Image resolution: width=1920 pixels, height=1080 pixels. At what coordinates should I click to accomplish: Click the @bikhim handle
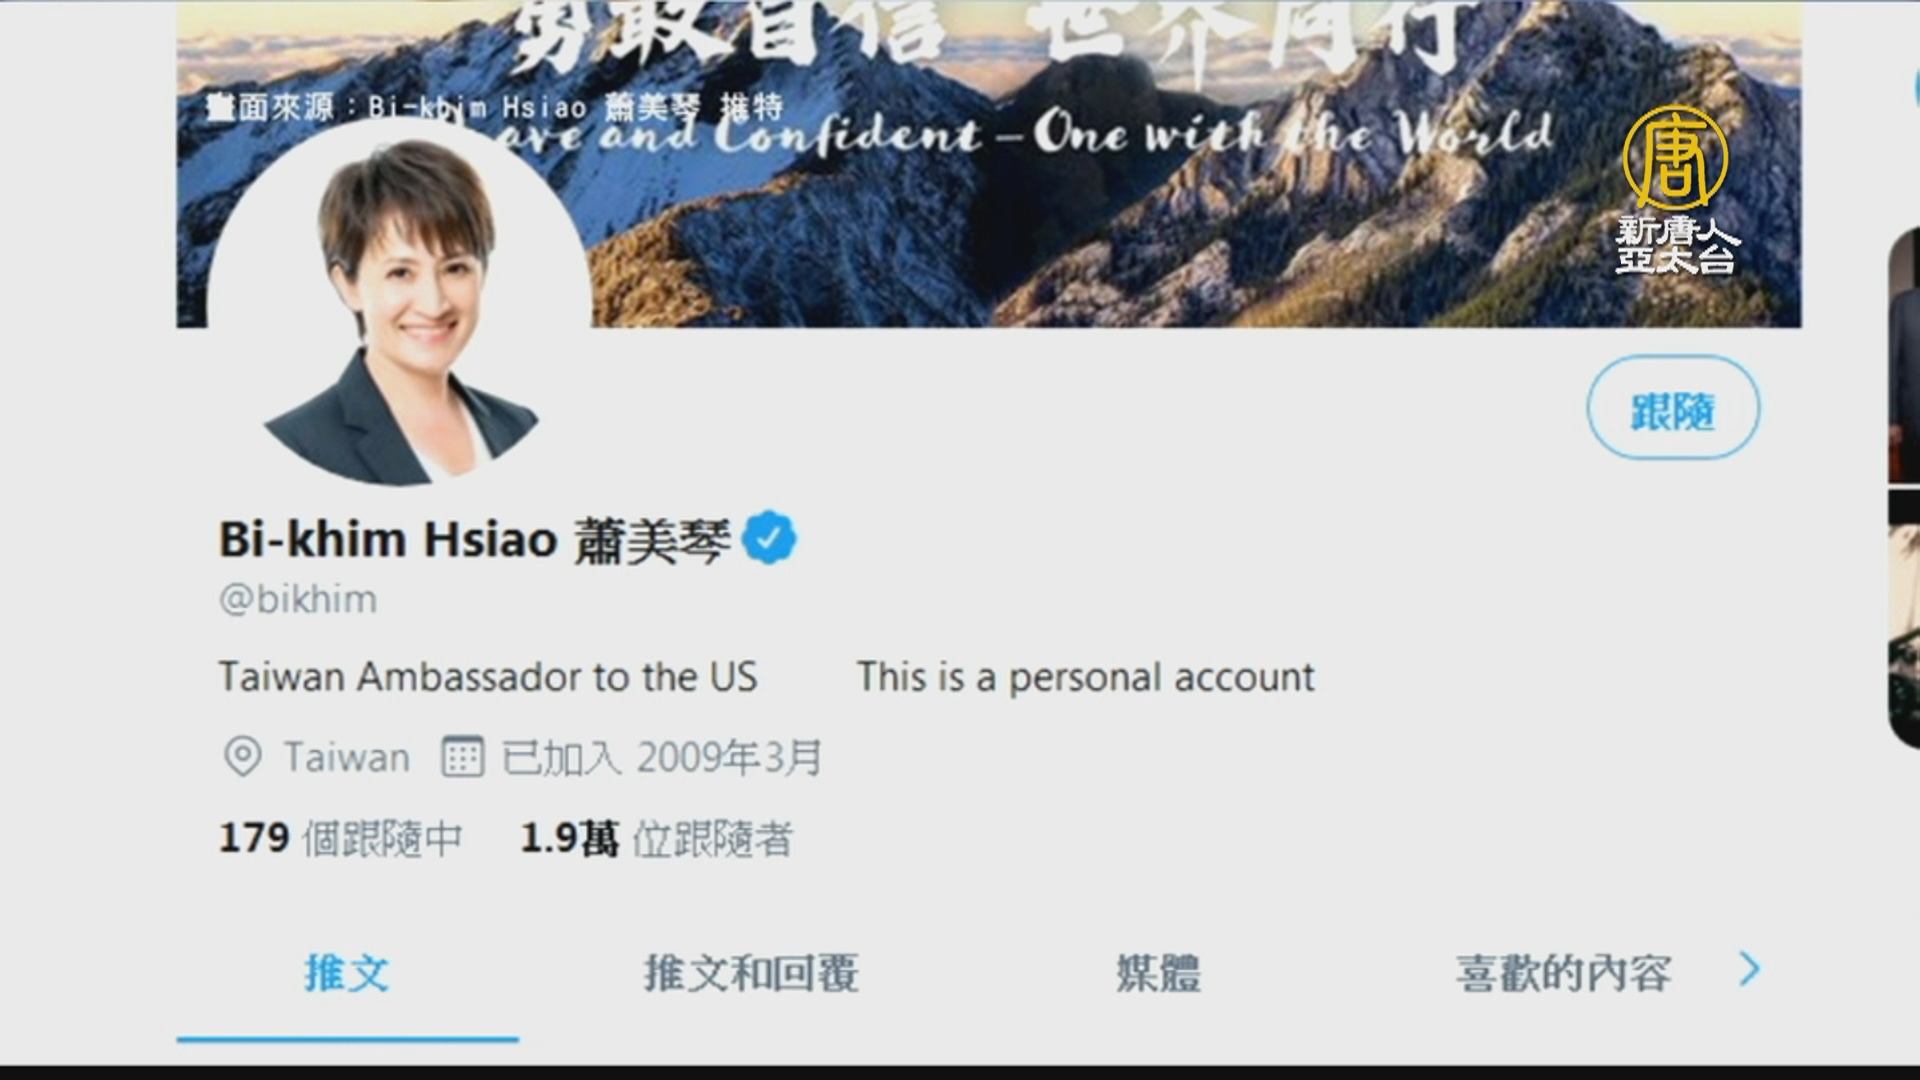(x=298, y=599)
